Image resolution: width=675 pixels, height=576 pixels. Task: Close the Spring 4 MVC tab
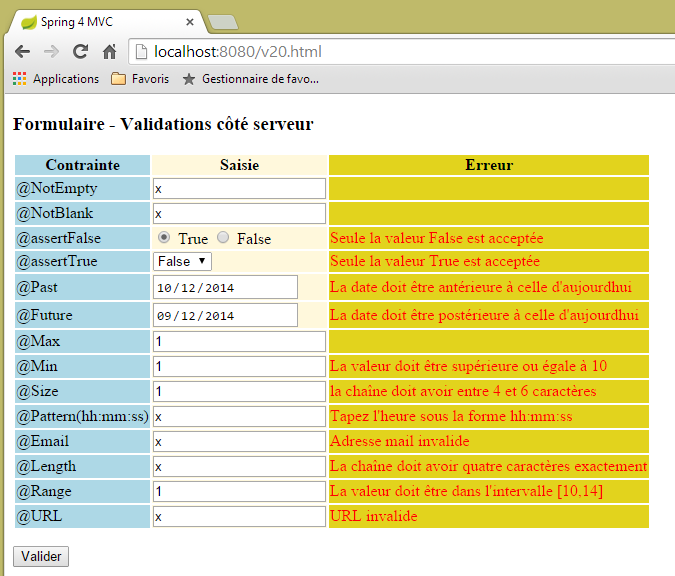tap(190, 21)
